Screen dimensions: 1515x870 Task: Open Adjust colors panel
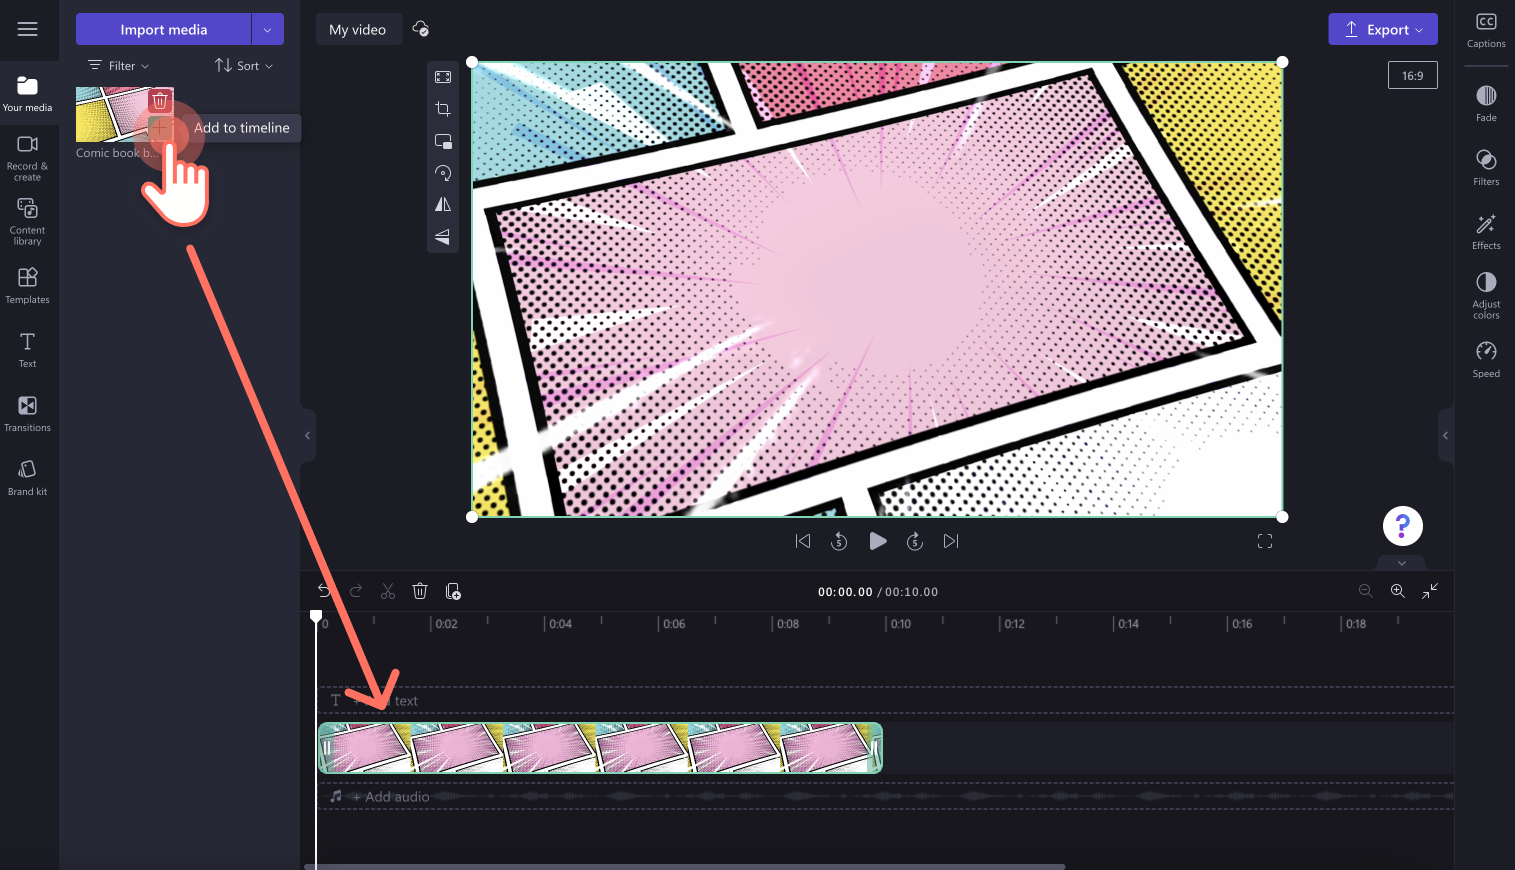tap(1486, 295)
